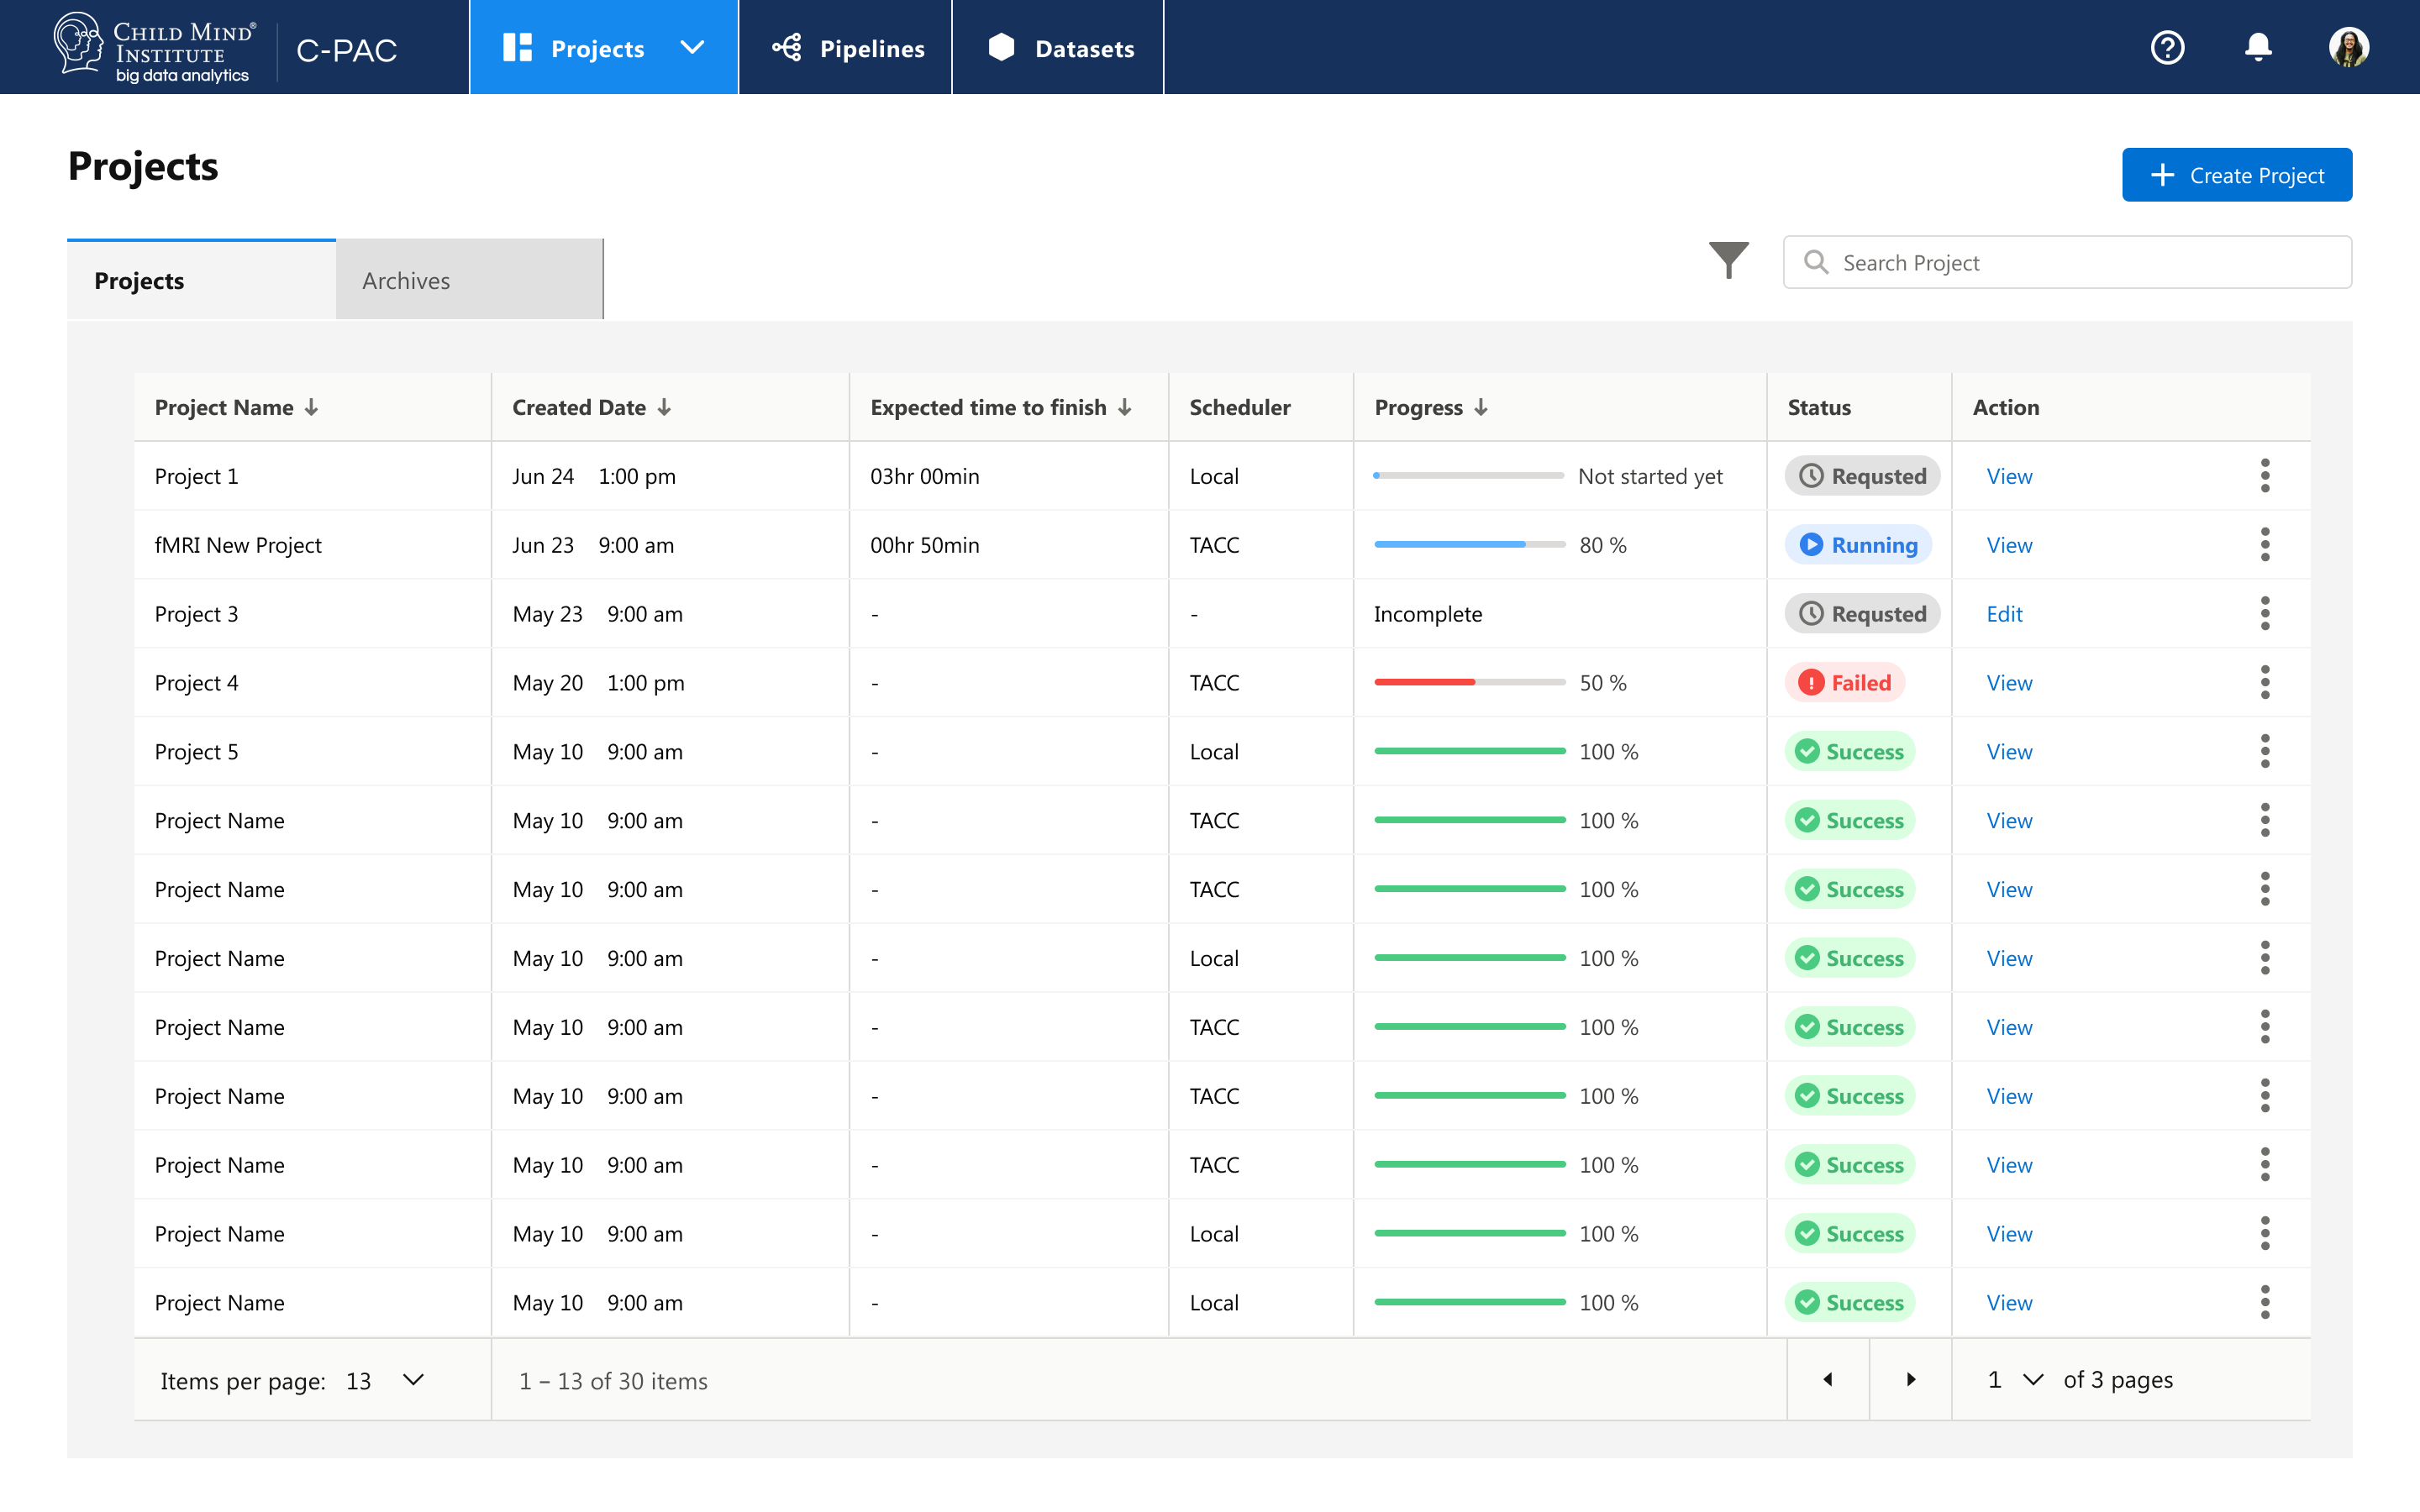The width and height of the screenshot is (2420, 1512).
Task: Sort by Progress column arrow
Action: point(1481,407)
